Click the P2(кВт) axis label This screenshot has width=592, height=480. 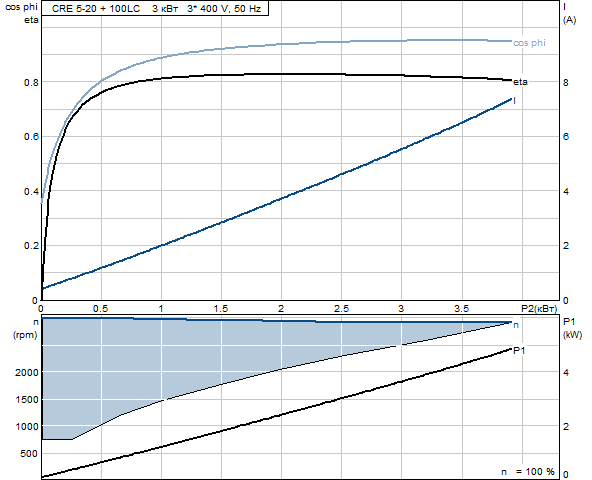click(539, 309)
